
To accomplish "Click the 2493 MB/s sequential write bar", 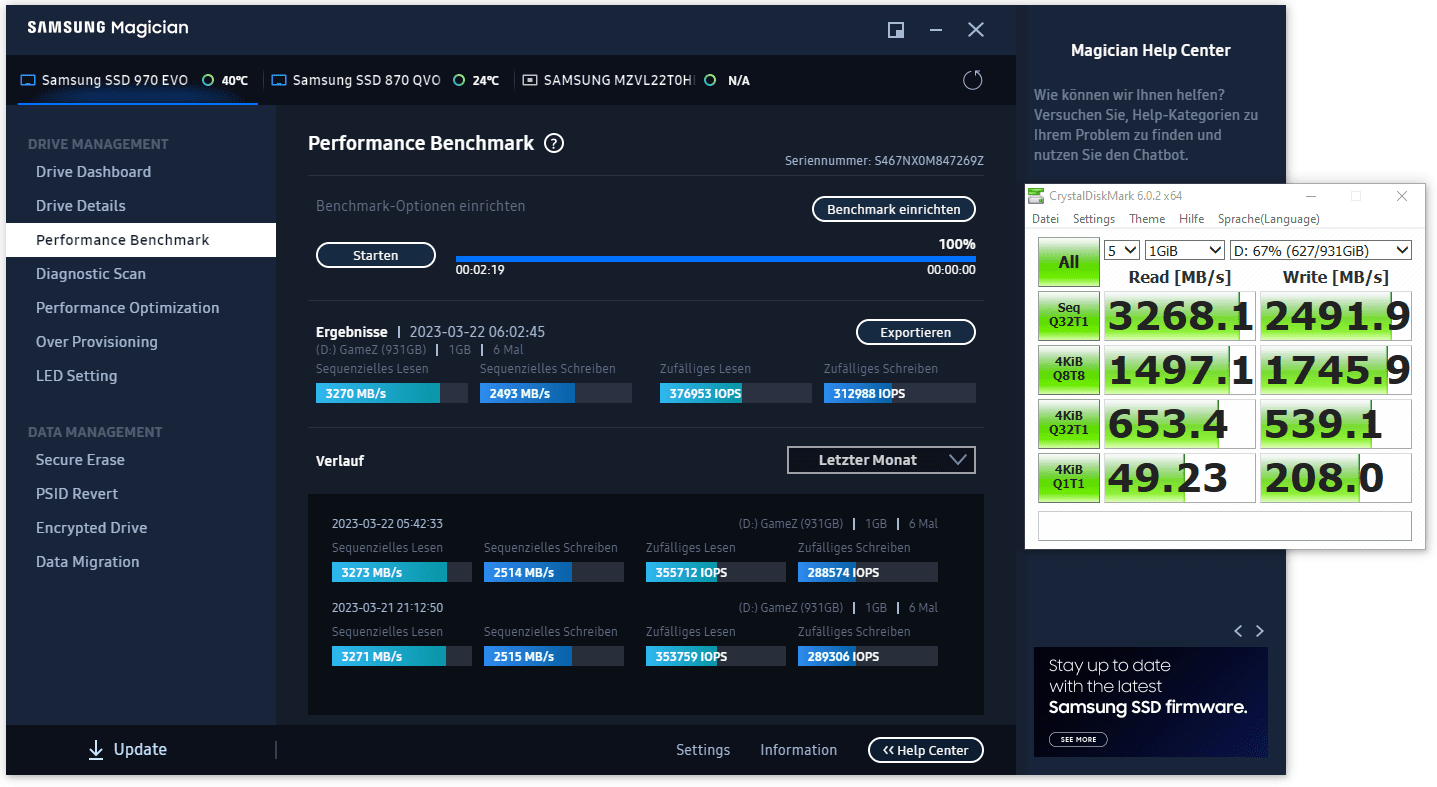I will click(556, 394).
